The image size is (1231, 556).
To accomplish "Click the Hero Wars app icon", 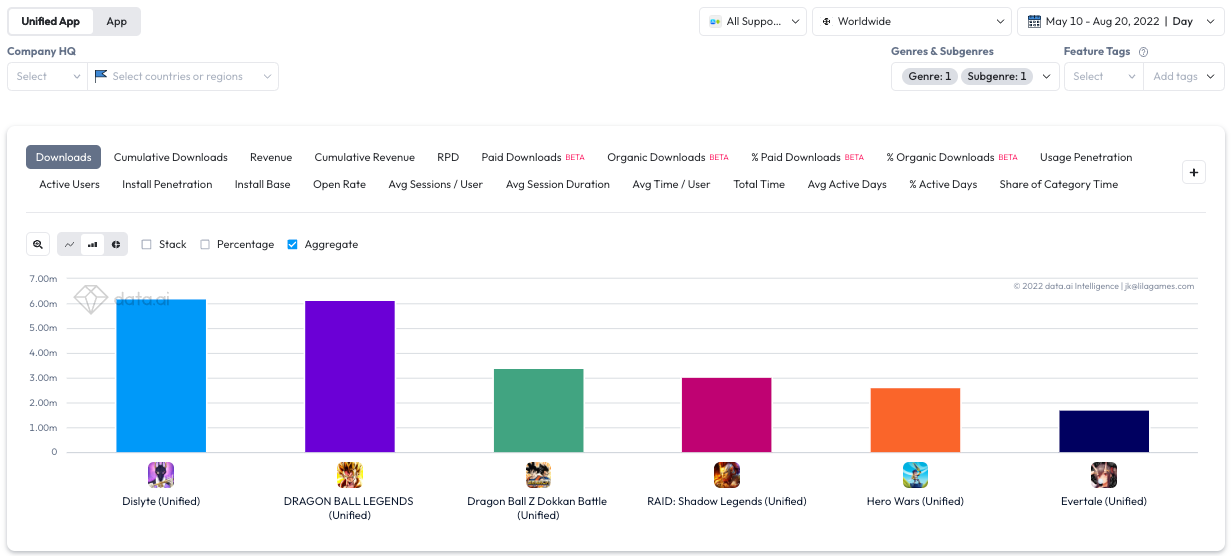I will tap(915, 475).
